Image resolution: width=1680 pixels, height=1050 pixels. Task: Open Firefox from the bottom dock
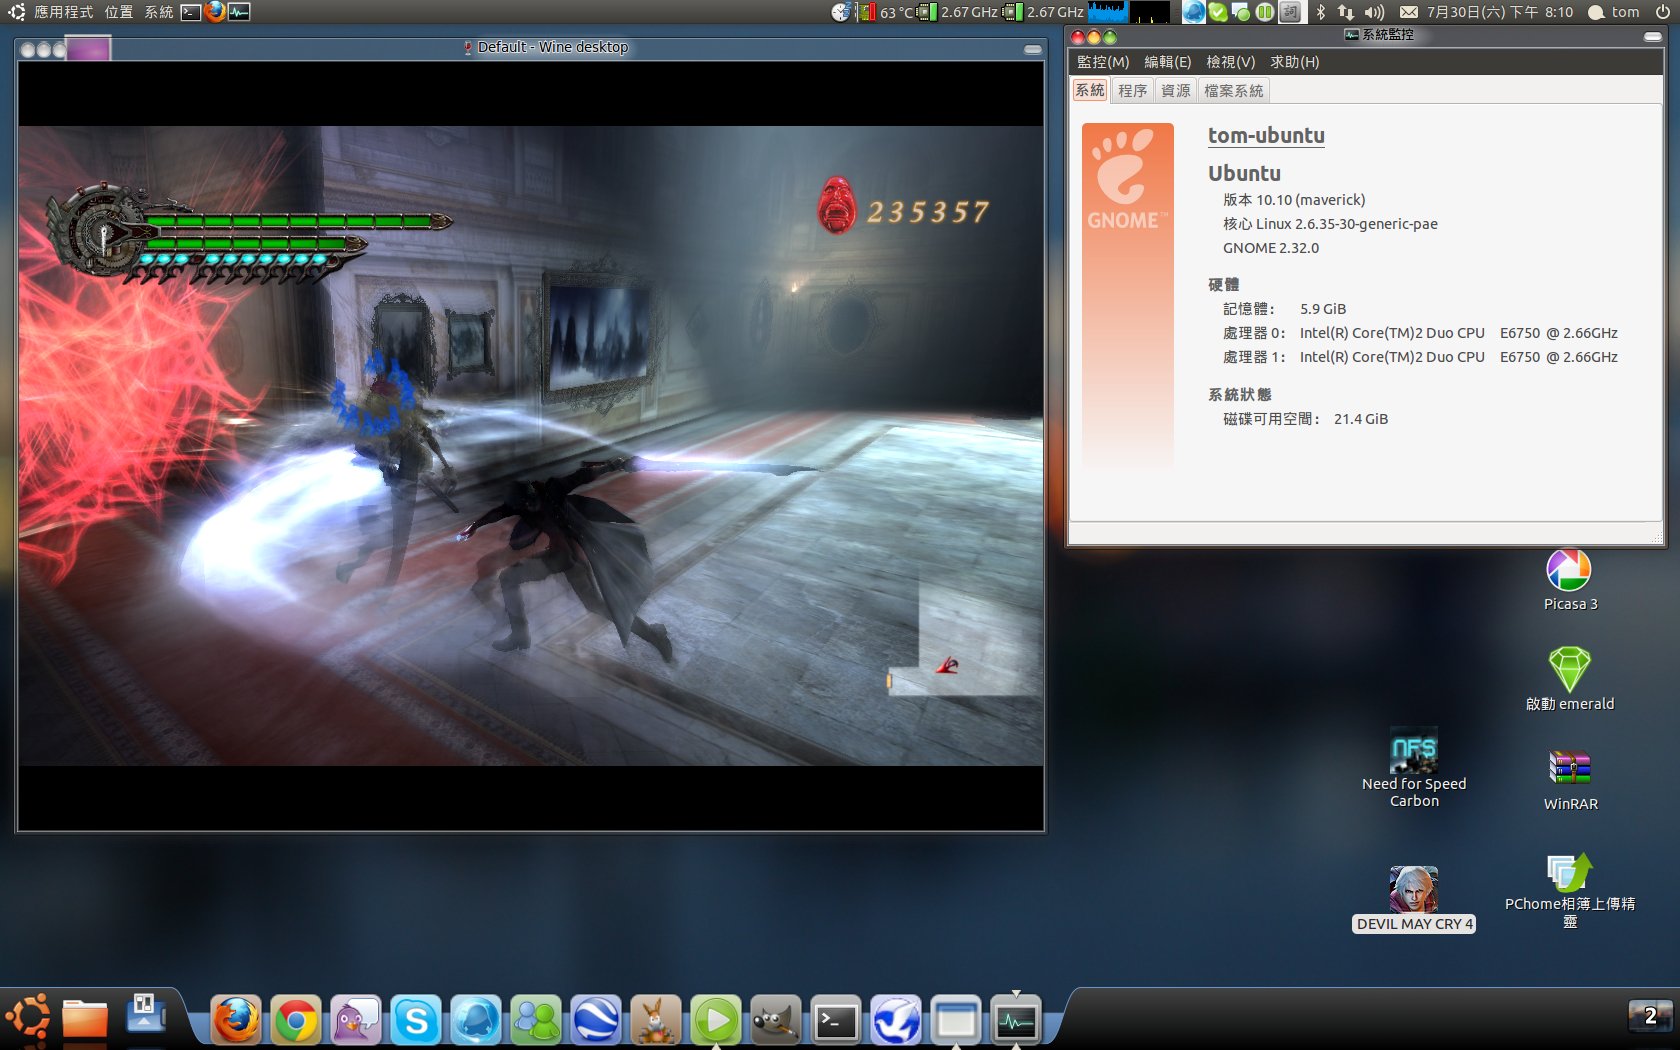point(236,1020)
